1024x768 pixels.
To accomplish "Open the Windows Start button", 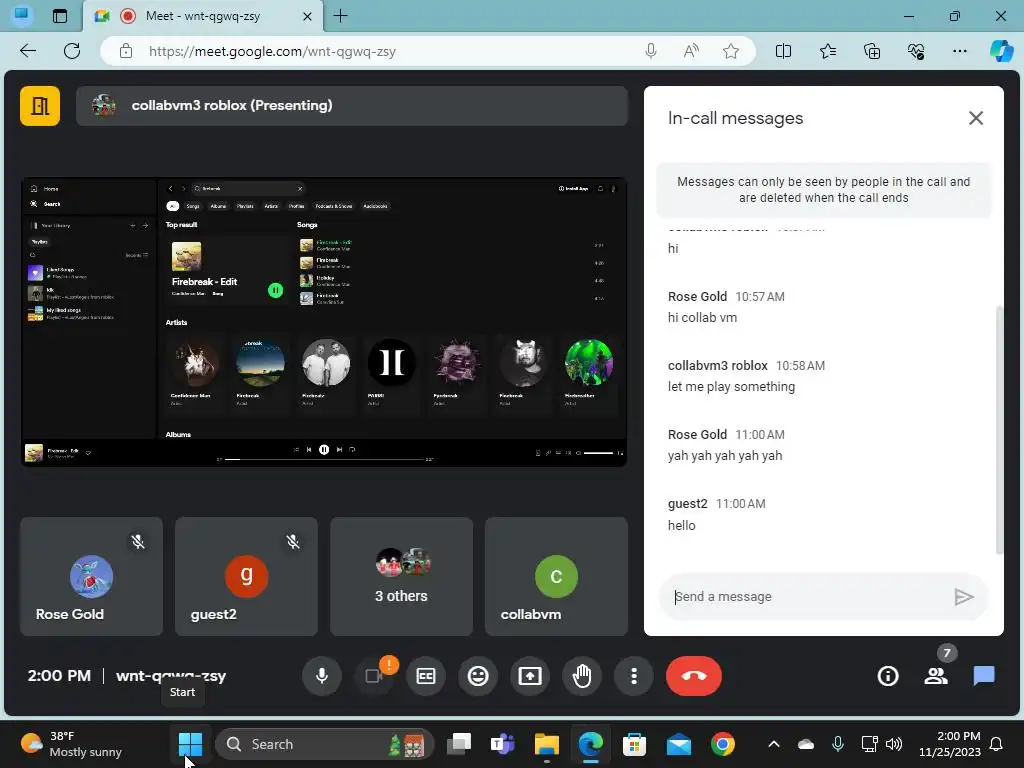I will (190, 744).
